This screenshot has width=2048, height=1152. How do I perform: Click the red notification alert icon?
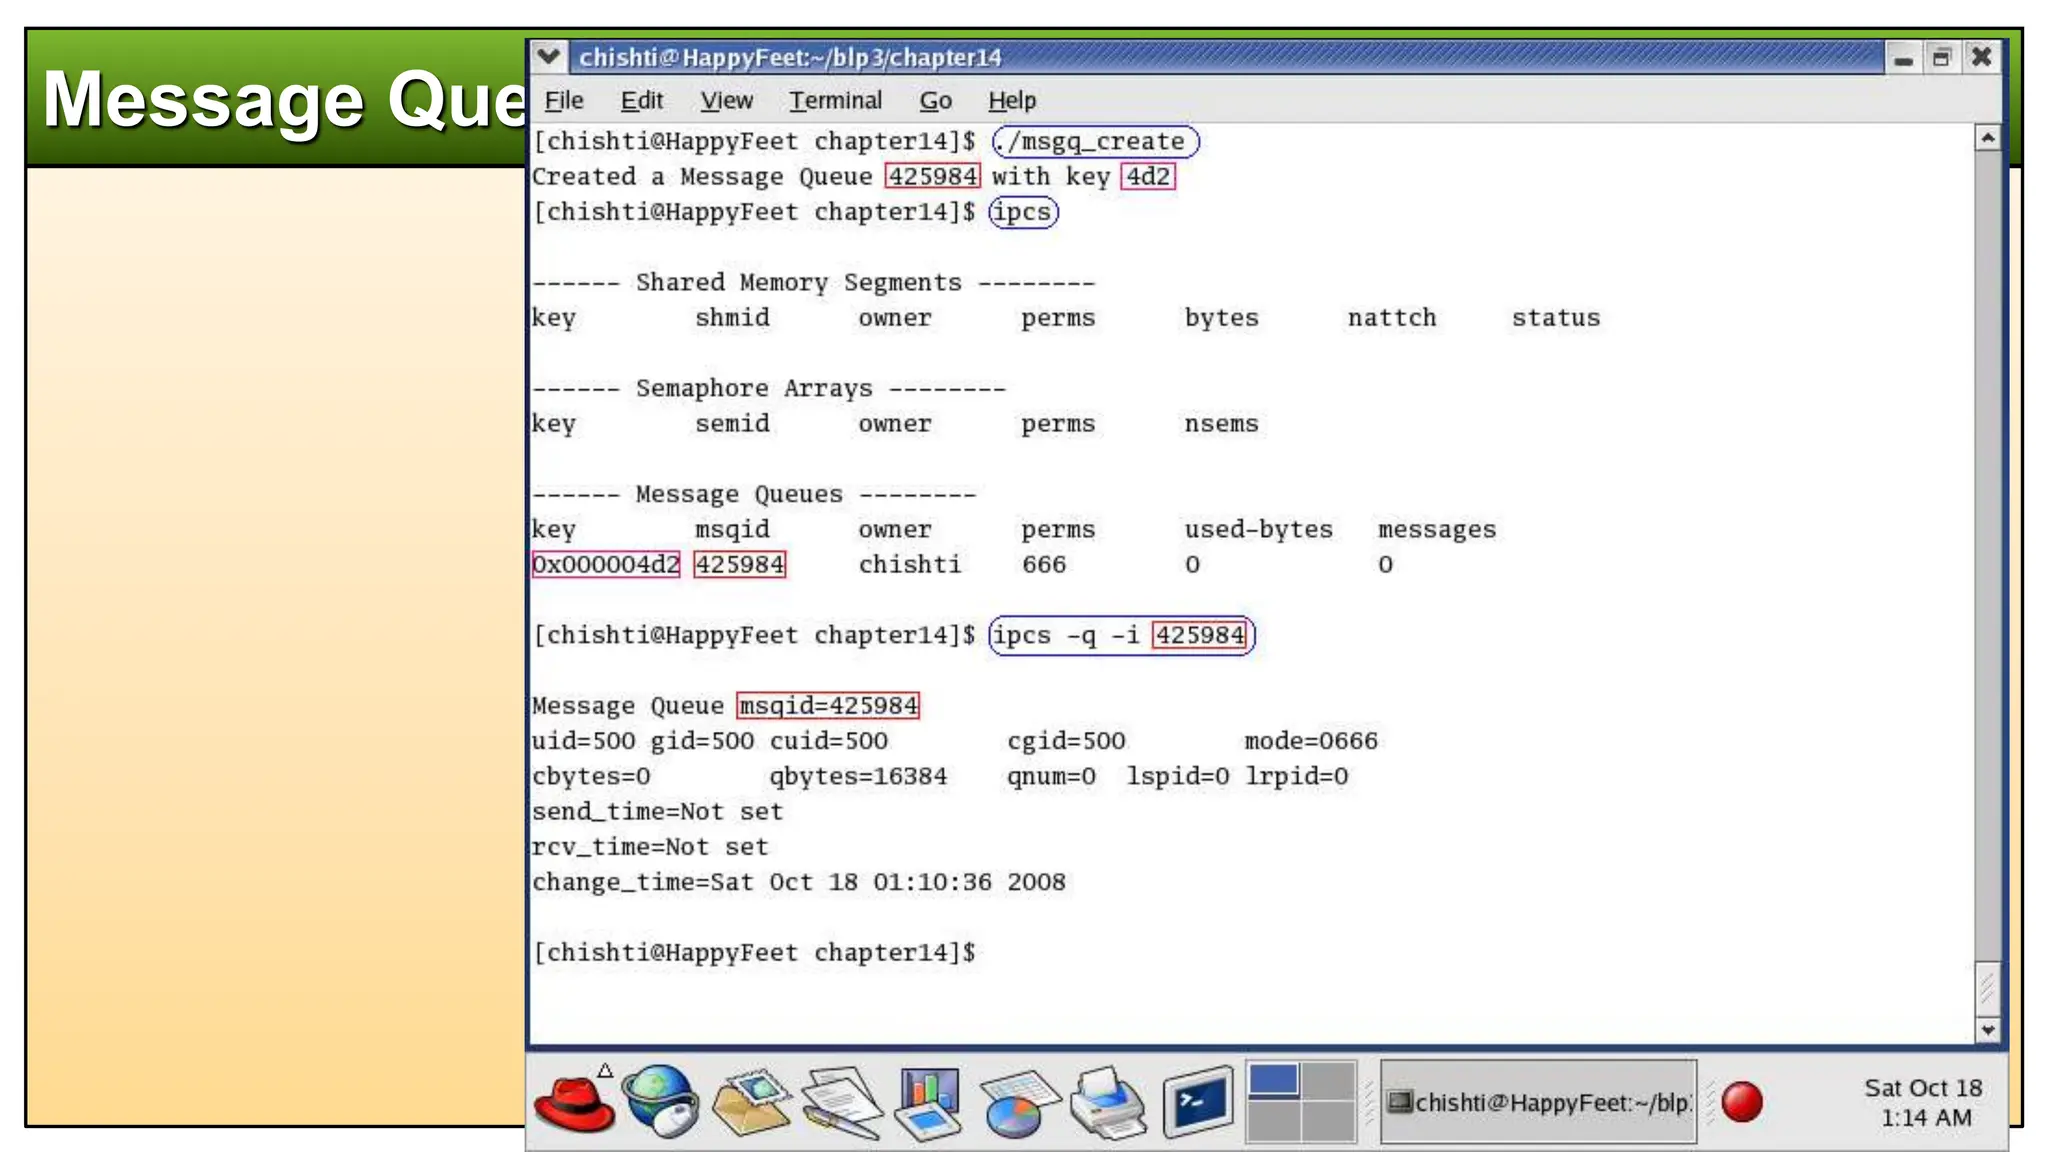[x=1742, y=1102]
